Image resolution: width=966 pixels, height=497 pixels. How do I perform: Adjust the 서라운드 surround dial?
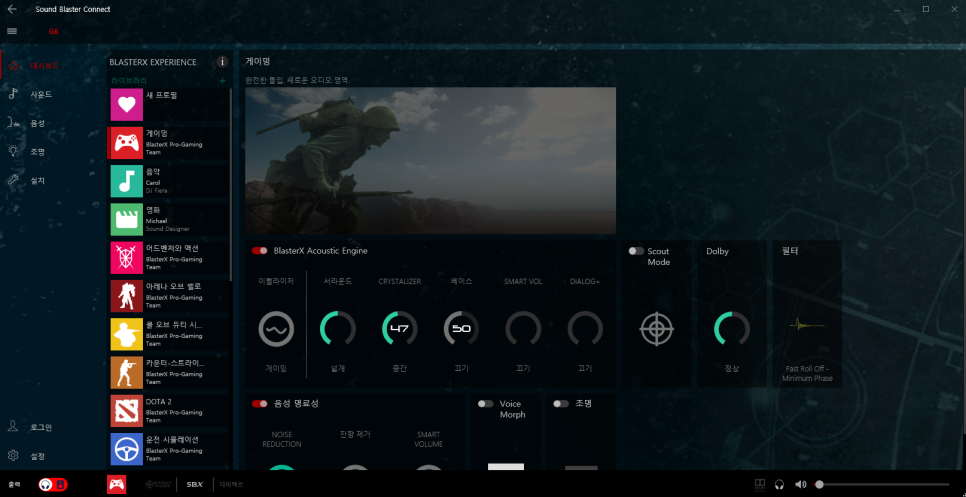[338, 329]
